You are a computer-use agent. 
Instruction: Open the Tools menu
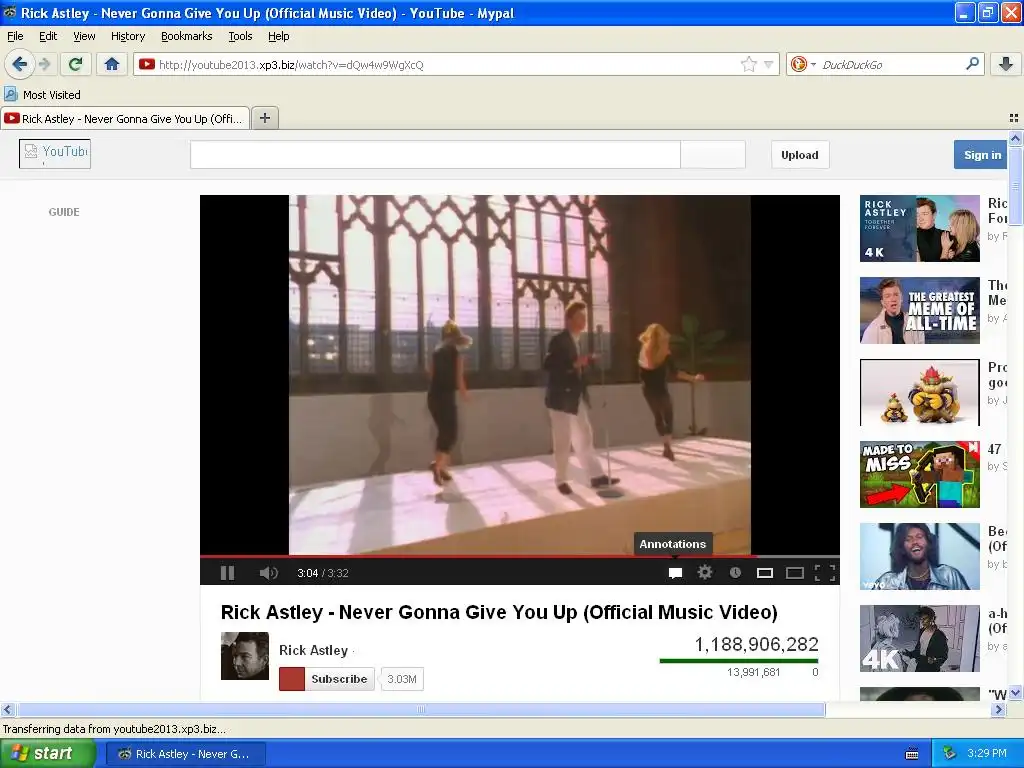[x=240, y=36]
